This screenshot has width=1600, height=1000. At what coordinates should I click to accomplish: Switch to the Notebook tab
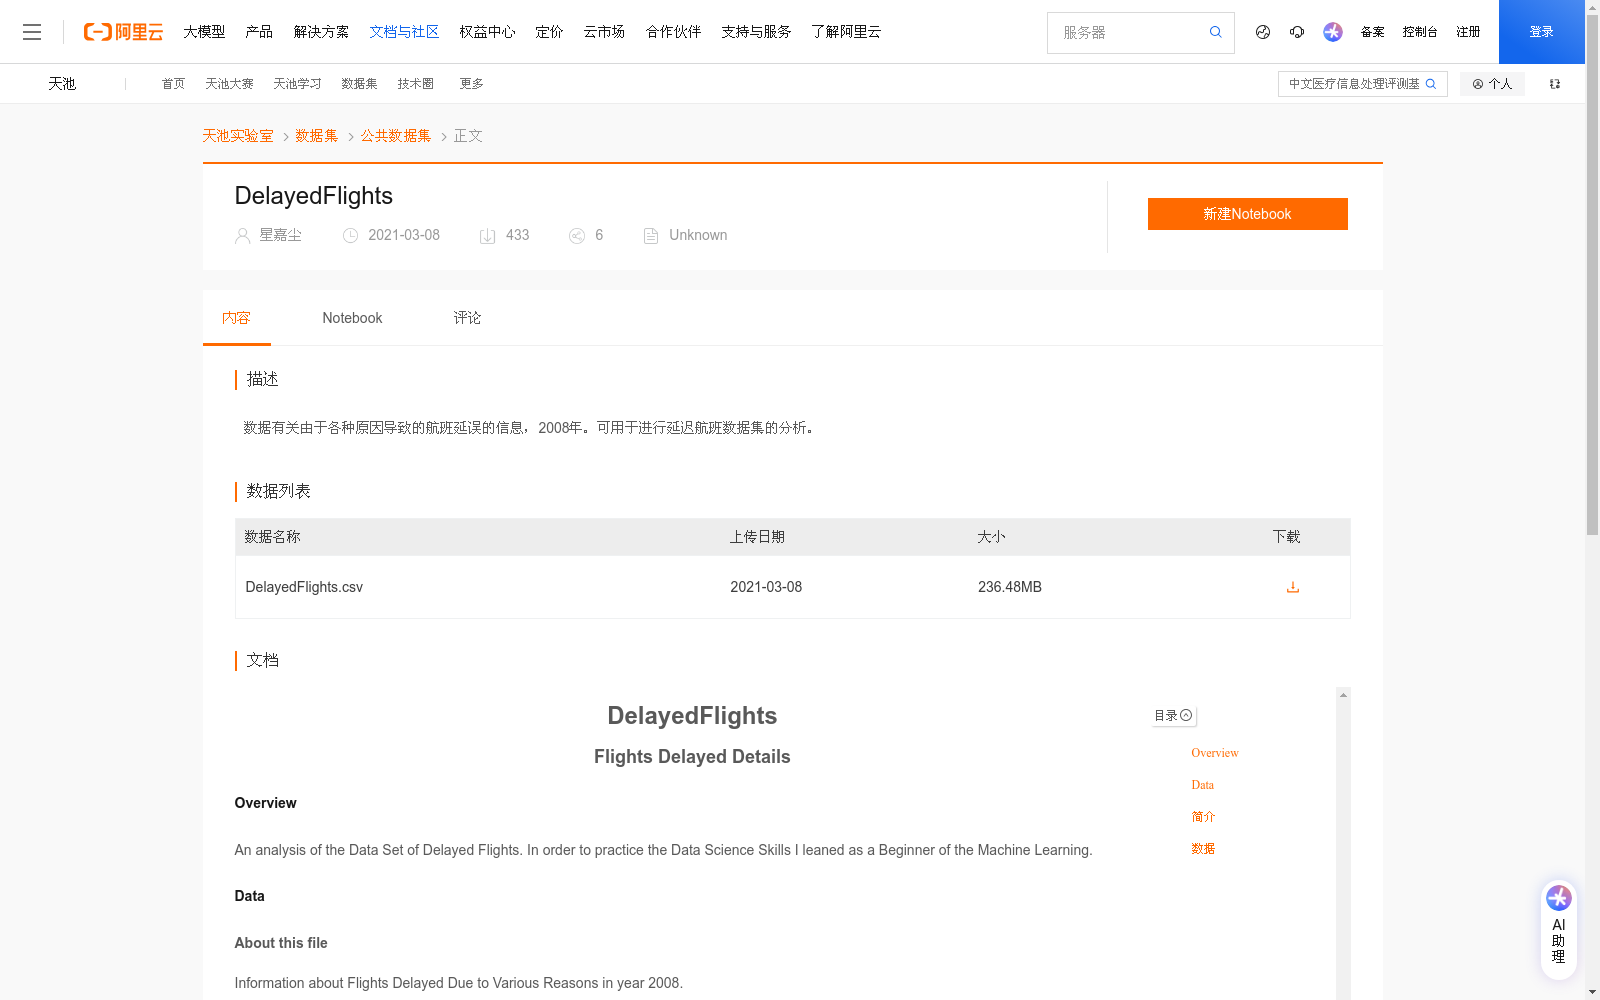352,318
